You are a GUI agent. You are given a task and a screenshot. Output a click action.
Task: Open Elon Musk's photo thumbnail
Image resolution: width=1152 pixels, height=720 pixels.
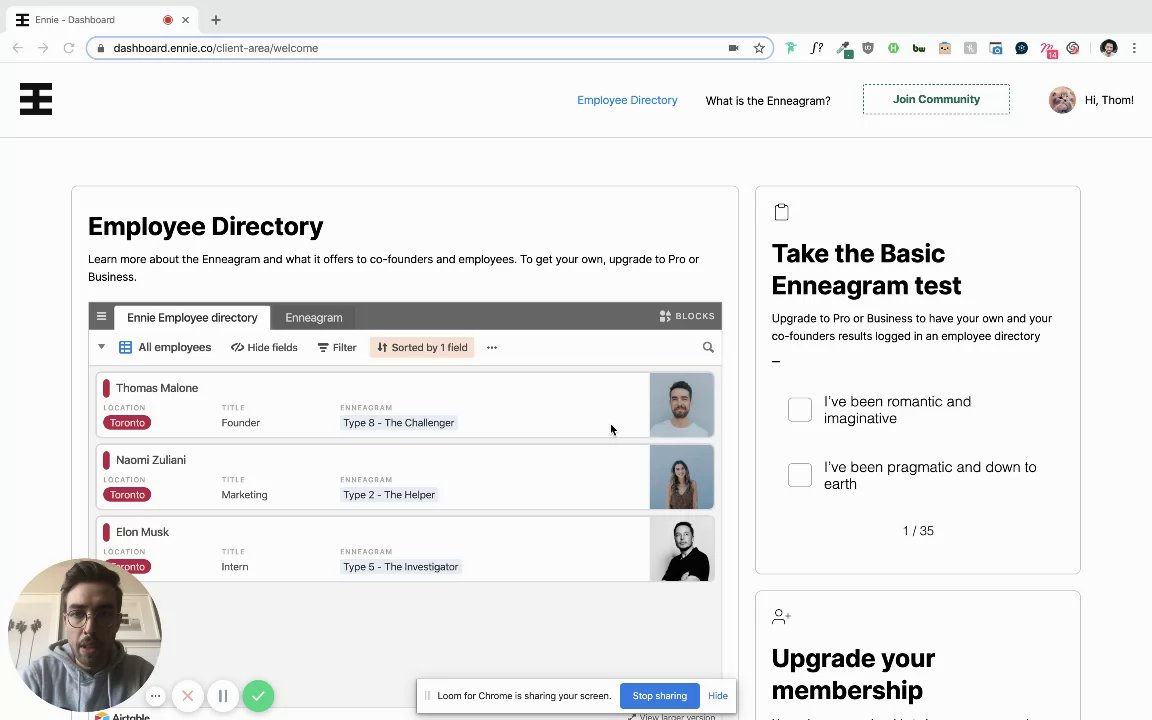[x=682, y=549]
